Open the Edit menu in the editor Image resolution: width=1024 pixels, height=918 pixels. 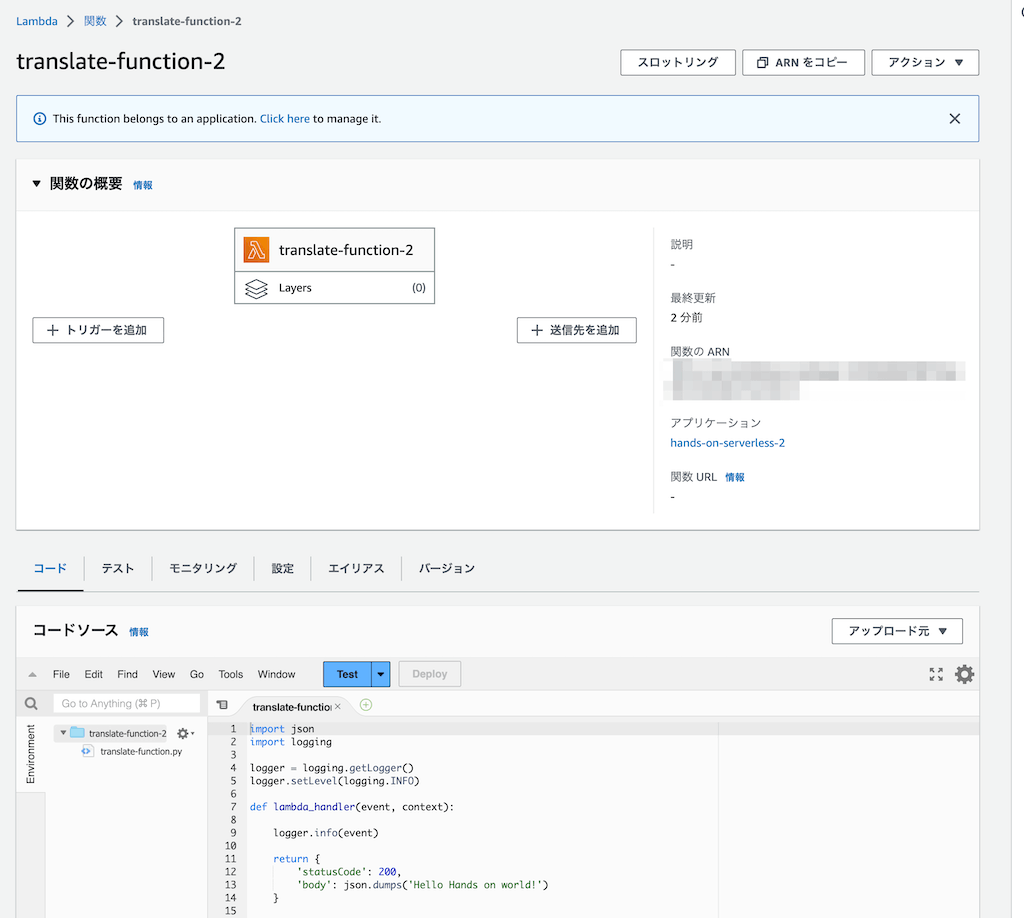tap(93, 674)
